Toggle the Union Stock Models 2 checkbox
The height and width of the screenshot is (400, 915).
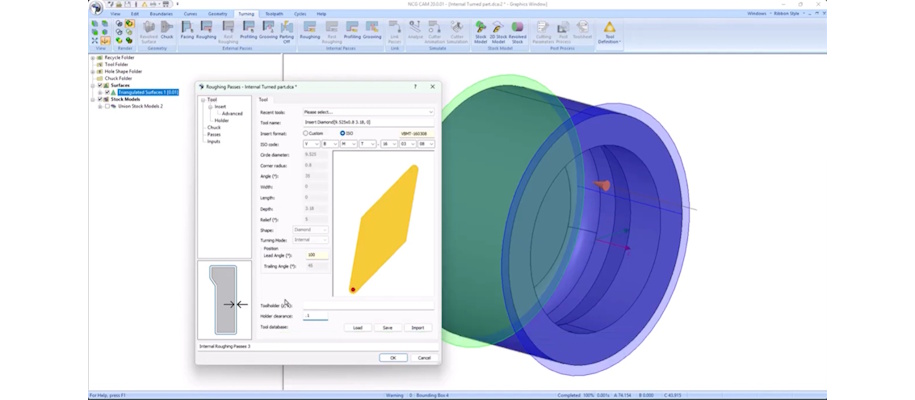(x=107, y=106)
